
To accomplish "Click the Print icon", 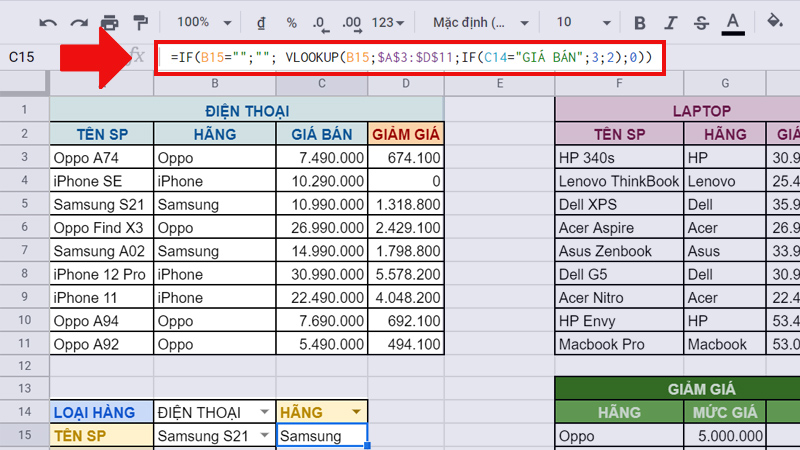I will click(x=109, y=22).
